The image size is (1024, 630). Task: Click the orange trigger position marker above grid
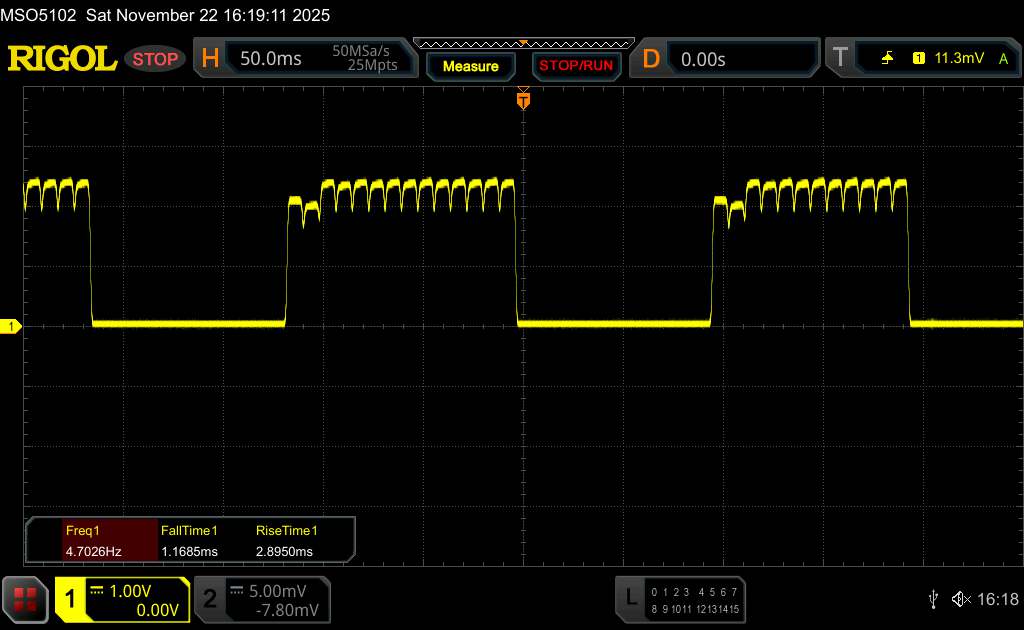pos(522,100)
